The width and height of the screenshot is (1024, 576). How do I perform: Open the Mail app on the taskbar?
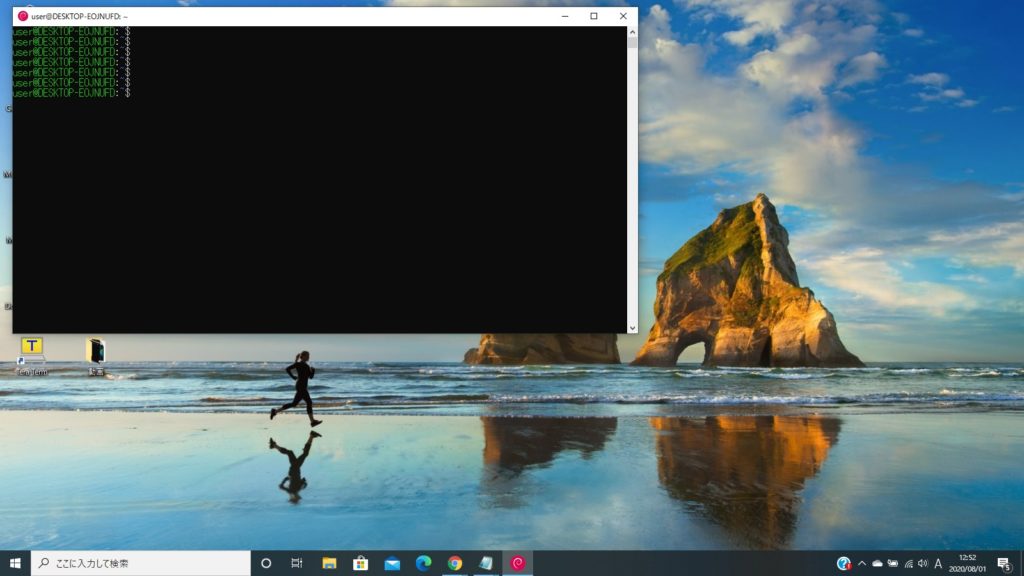[392, 563]
